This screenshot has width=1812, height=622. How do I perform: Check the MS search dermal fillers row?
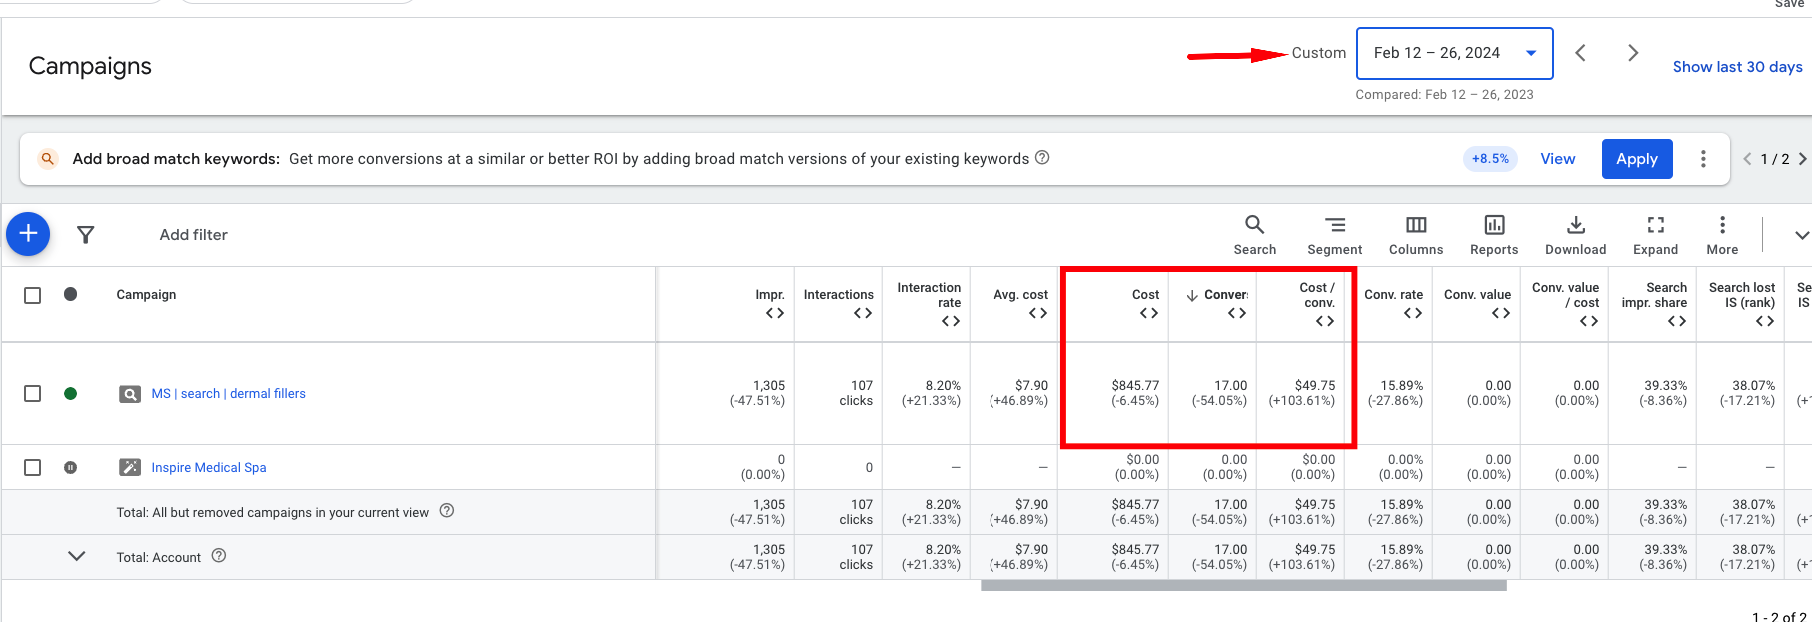click(33, 394)
